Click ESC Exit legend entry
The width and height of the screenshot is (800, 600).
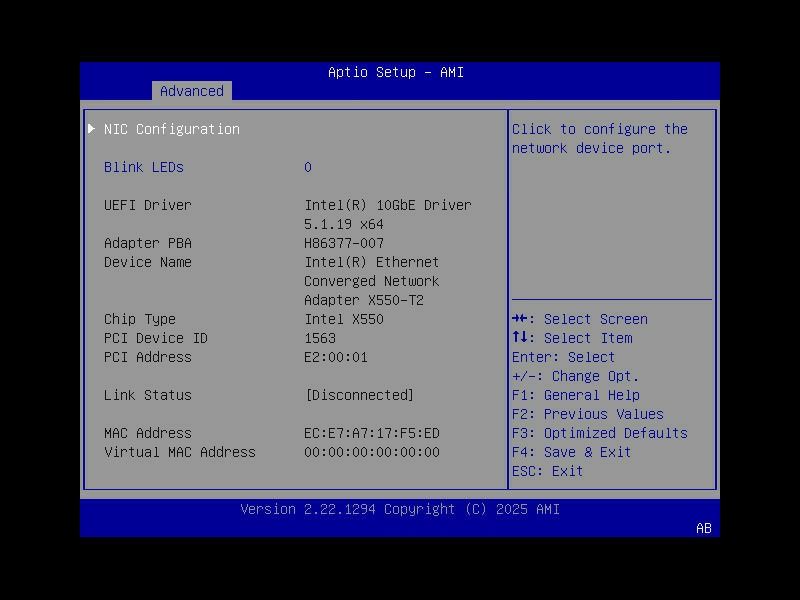[x=552, y=471]
